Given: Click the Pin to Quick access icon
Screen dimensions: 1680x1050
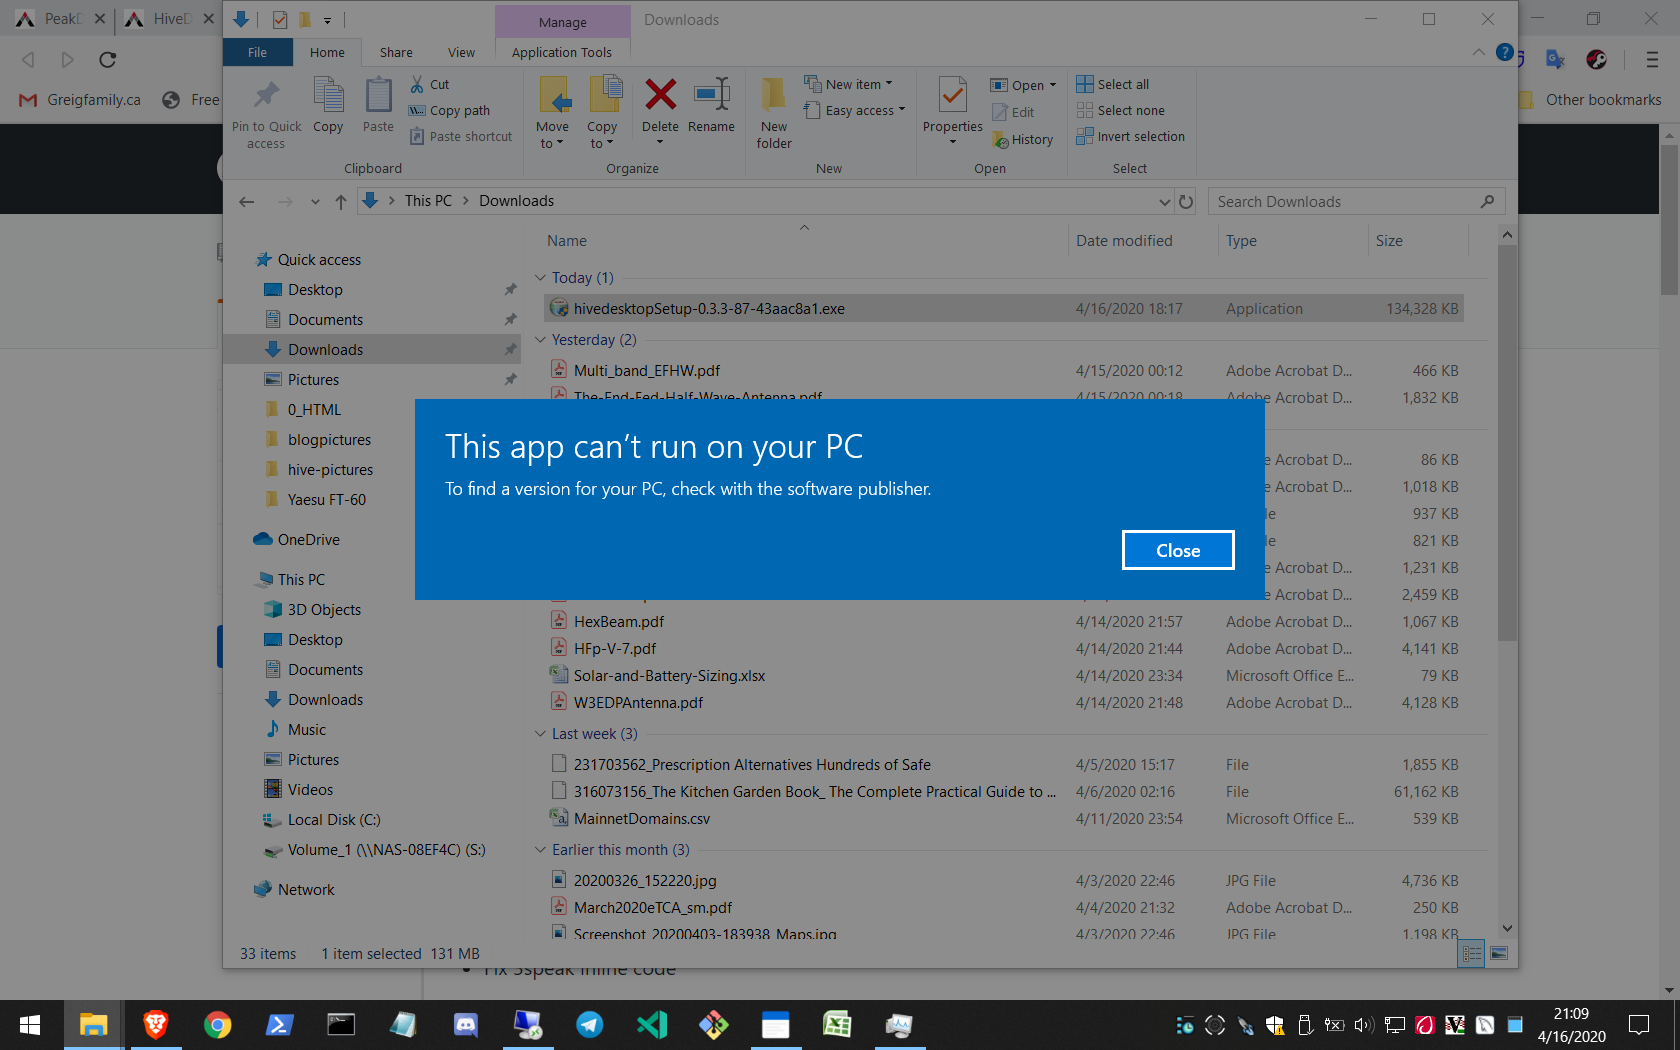Looking at the screenshot, I should coord(266,95).
